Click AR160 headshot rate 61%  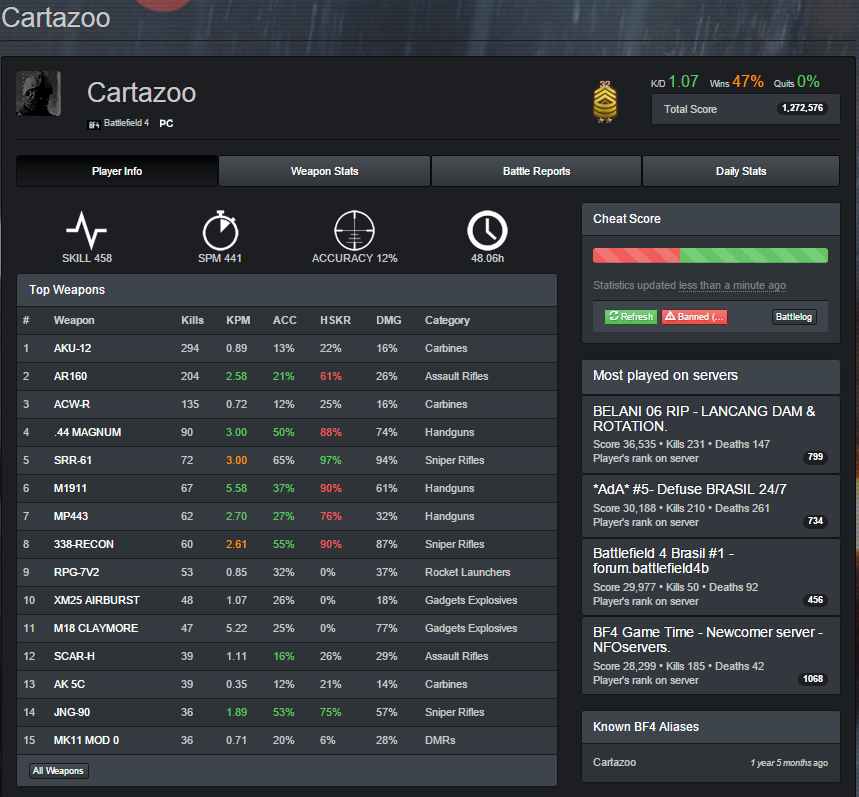[x=331, y=376]
